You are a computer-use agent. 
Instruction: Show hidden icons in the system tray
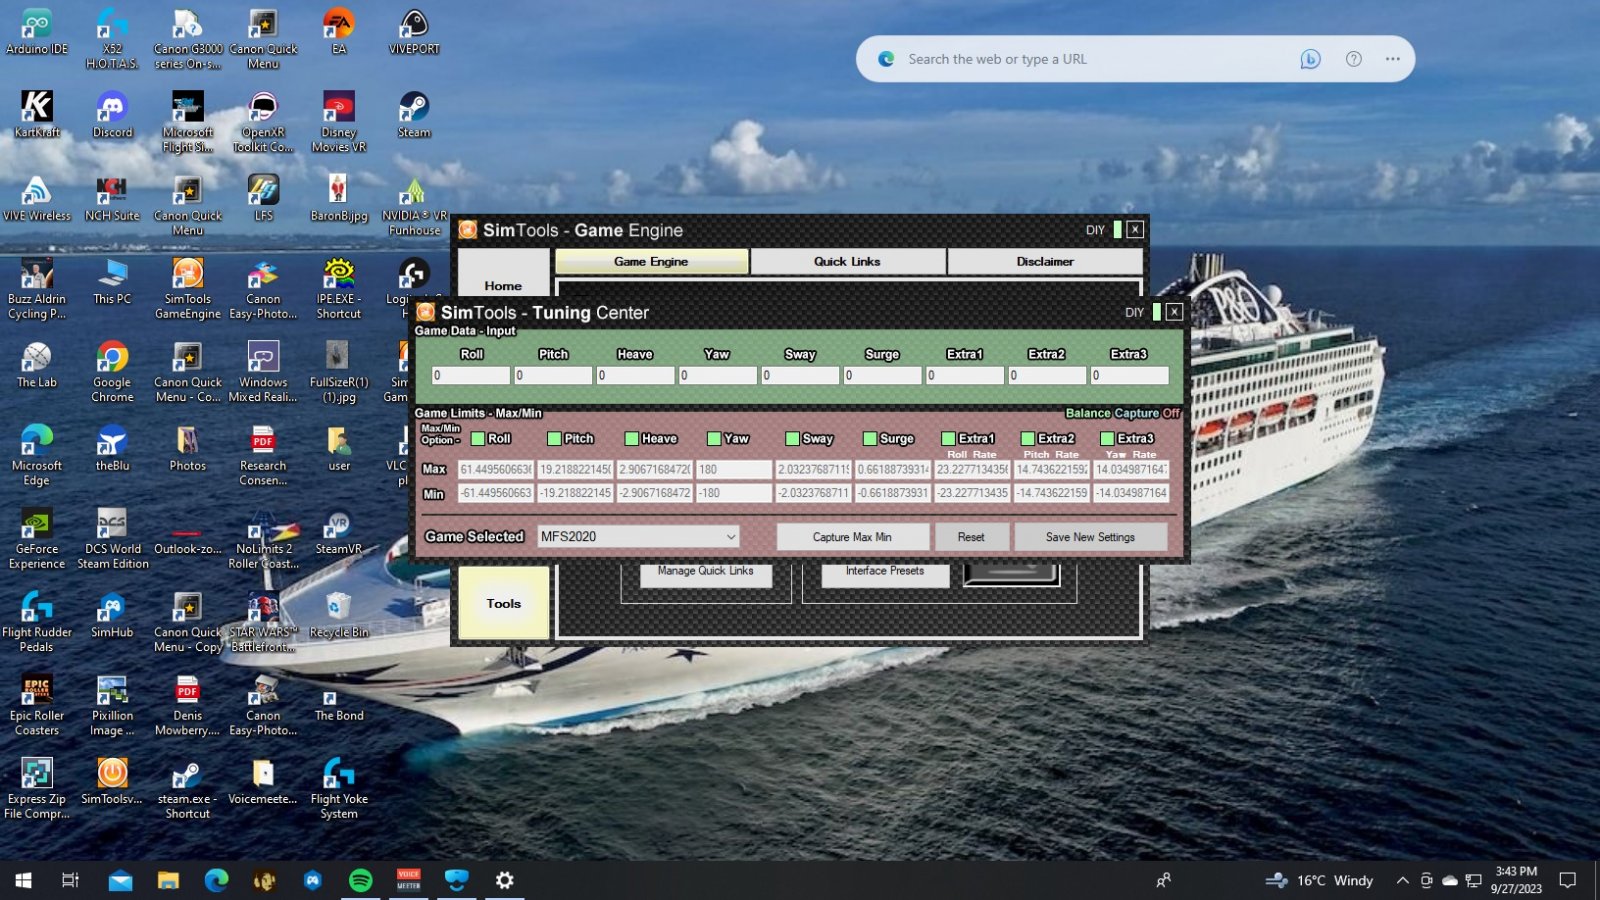click(x=1402, y=881)
